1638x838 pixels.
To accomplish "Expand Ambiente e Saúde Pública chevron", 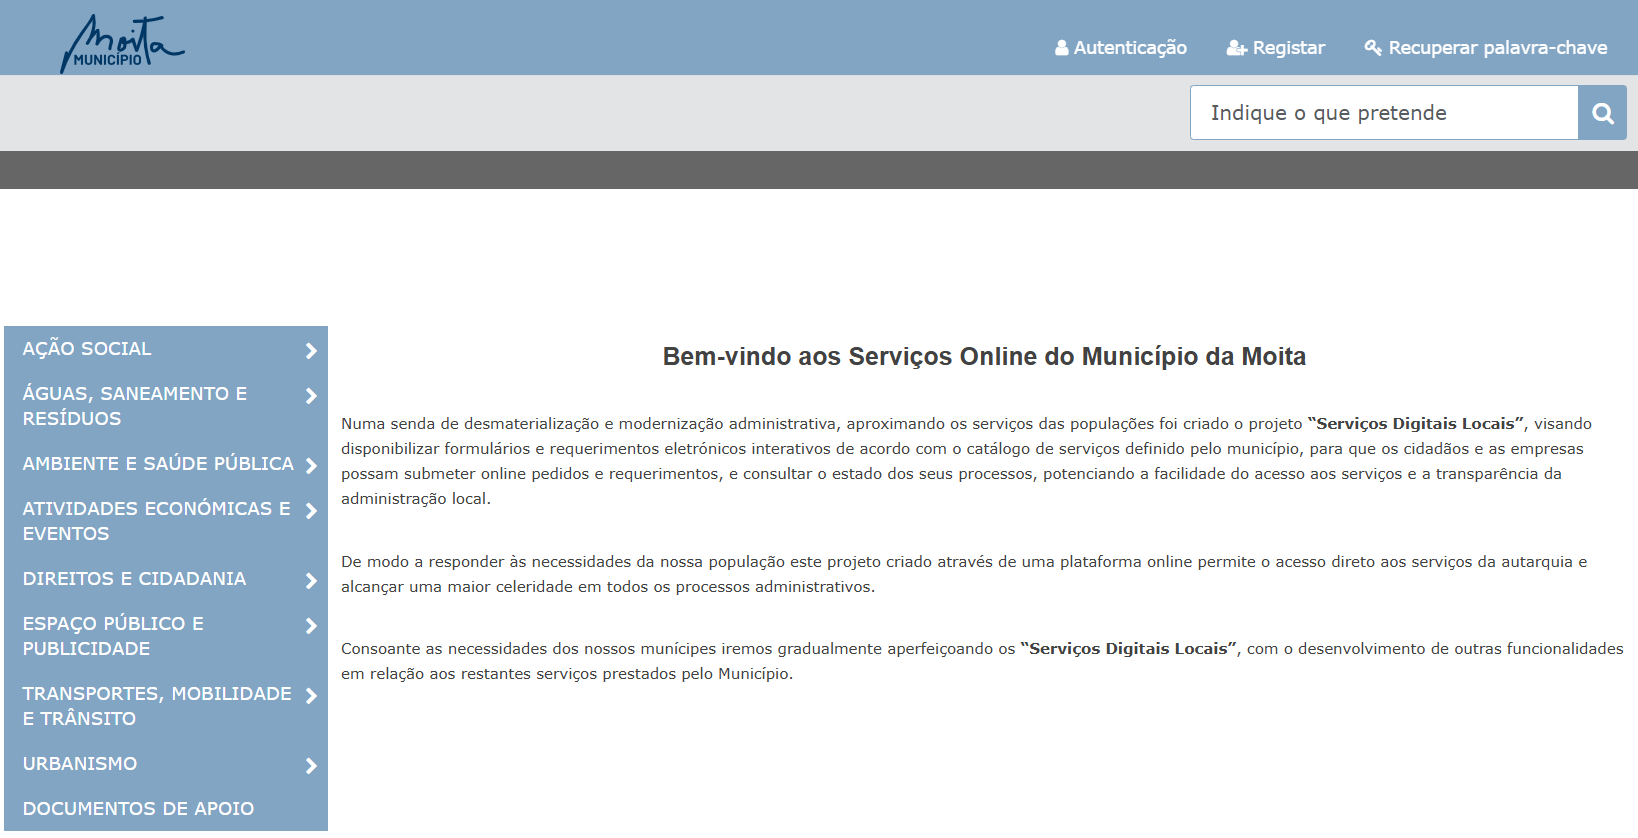I will coord(311,466).
